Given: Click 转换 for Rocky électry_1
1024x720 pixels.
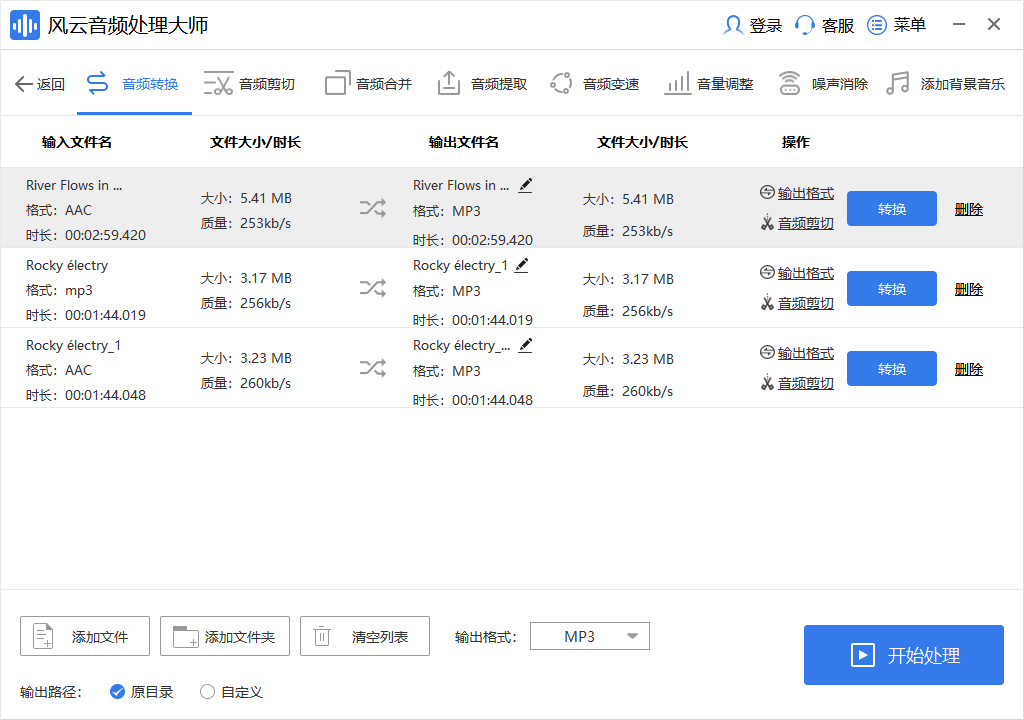Looking at the screenshot, I should pyautogui.click(x=891, y=368).
